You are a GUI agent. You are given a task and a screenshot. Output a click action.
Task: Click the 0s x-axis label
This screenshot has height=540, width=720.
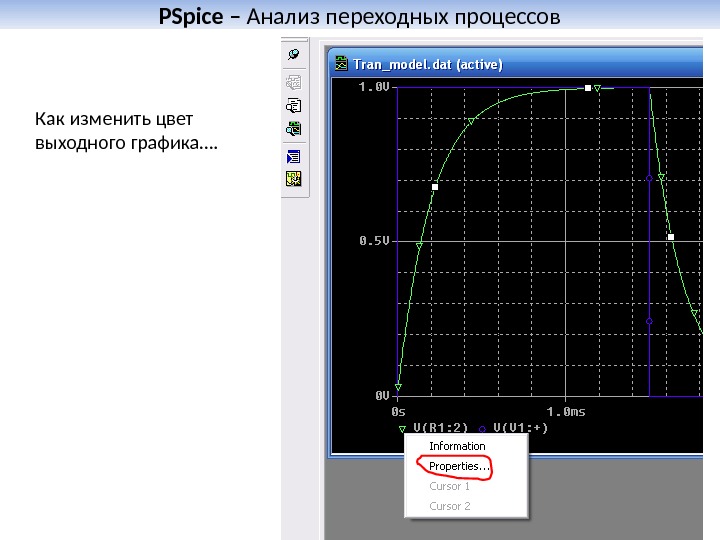click(x=399, y=412)
